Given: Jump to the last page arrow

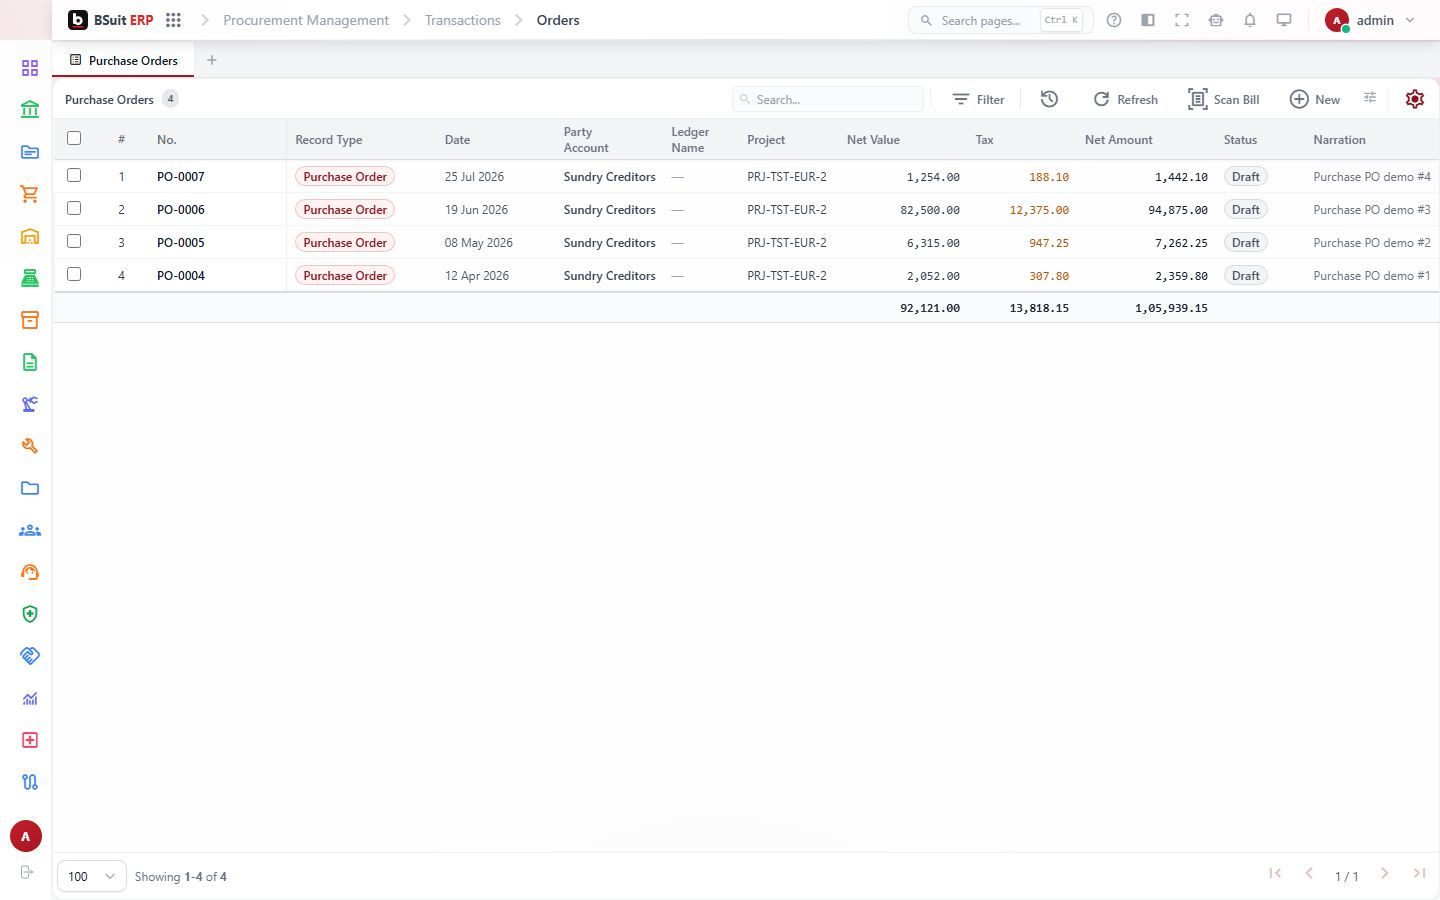Looking at the screenshot, I should click(1419, 873).
